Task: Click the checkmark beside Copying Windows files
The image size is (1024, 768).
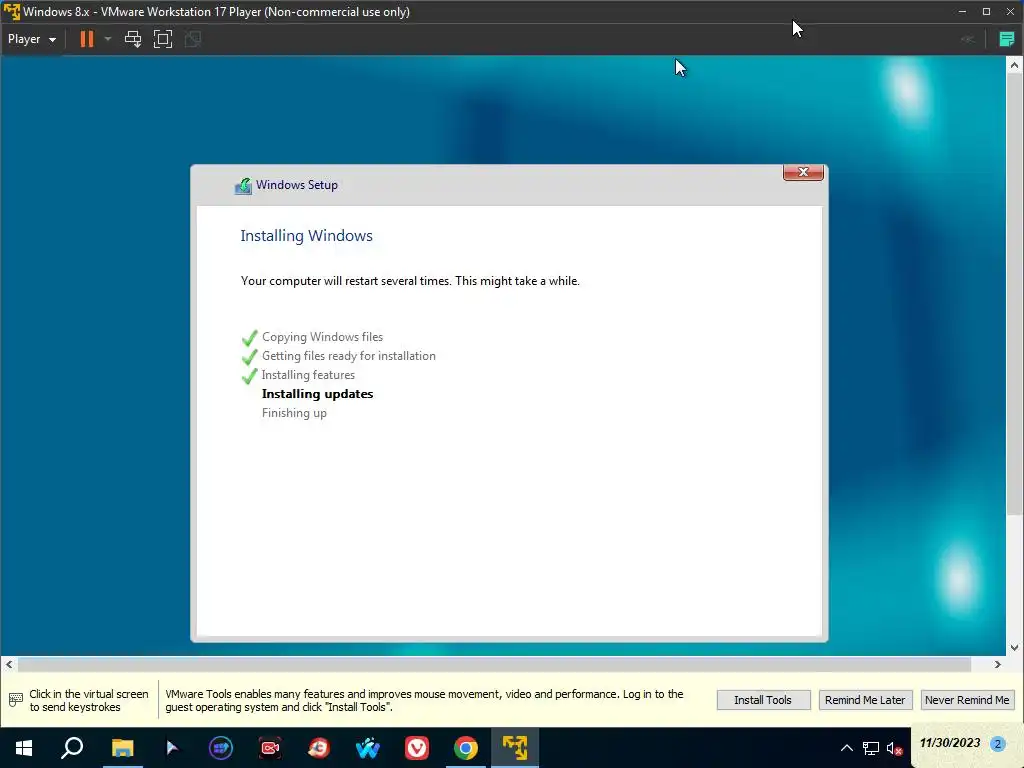Action: pyautogui.click(x=249, y=338)
